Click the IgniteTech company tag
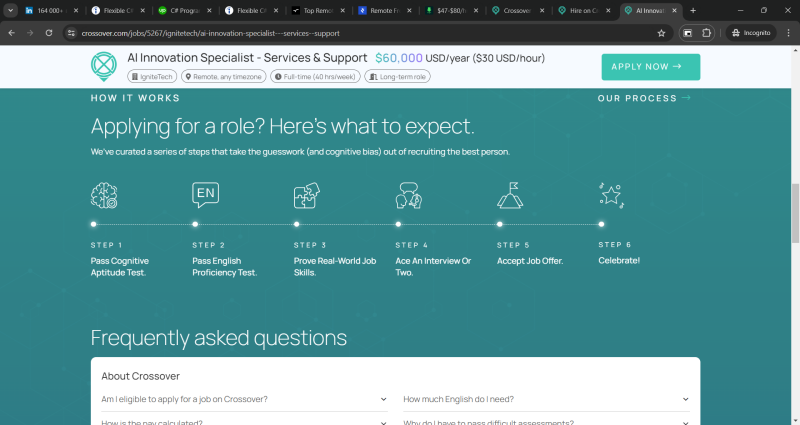Screen dimensions: 800x425 tap(152, 77)
